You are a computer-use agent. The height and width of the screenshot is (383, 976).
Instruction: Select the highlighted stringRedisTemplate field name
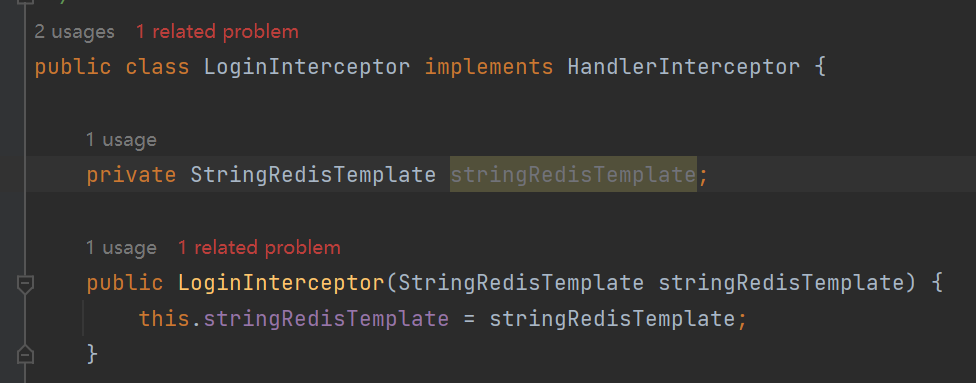(573, 175)
